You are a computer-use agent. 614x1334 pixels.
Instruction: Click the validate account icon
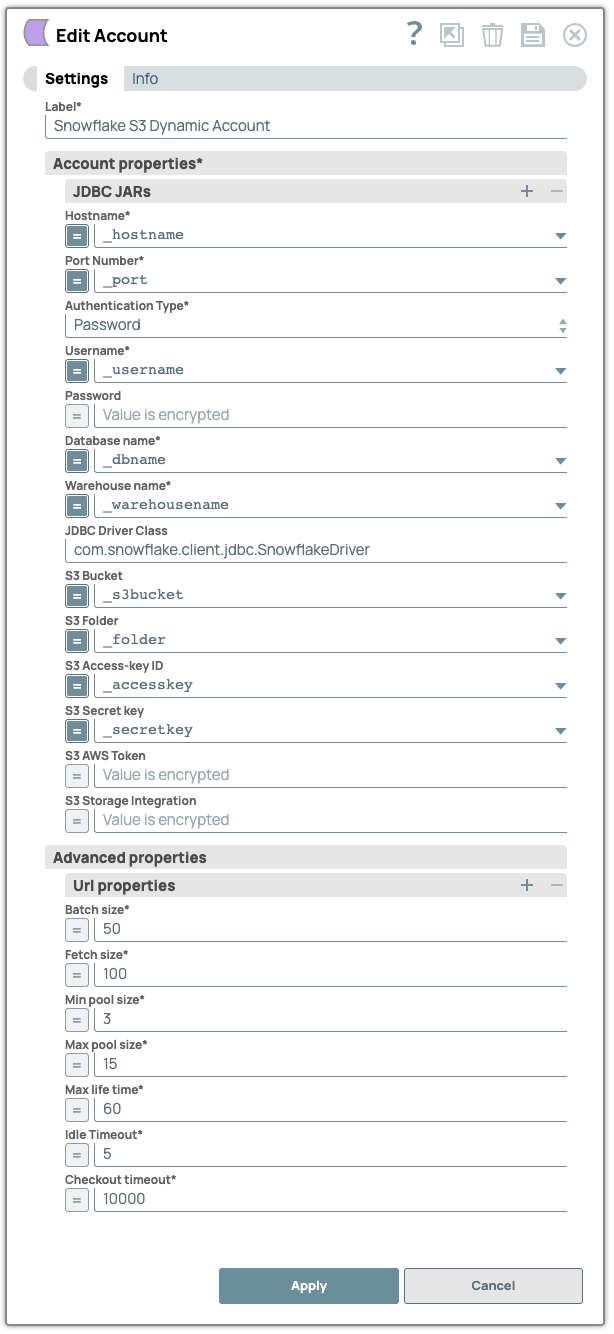point(452,34)
